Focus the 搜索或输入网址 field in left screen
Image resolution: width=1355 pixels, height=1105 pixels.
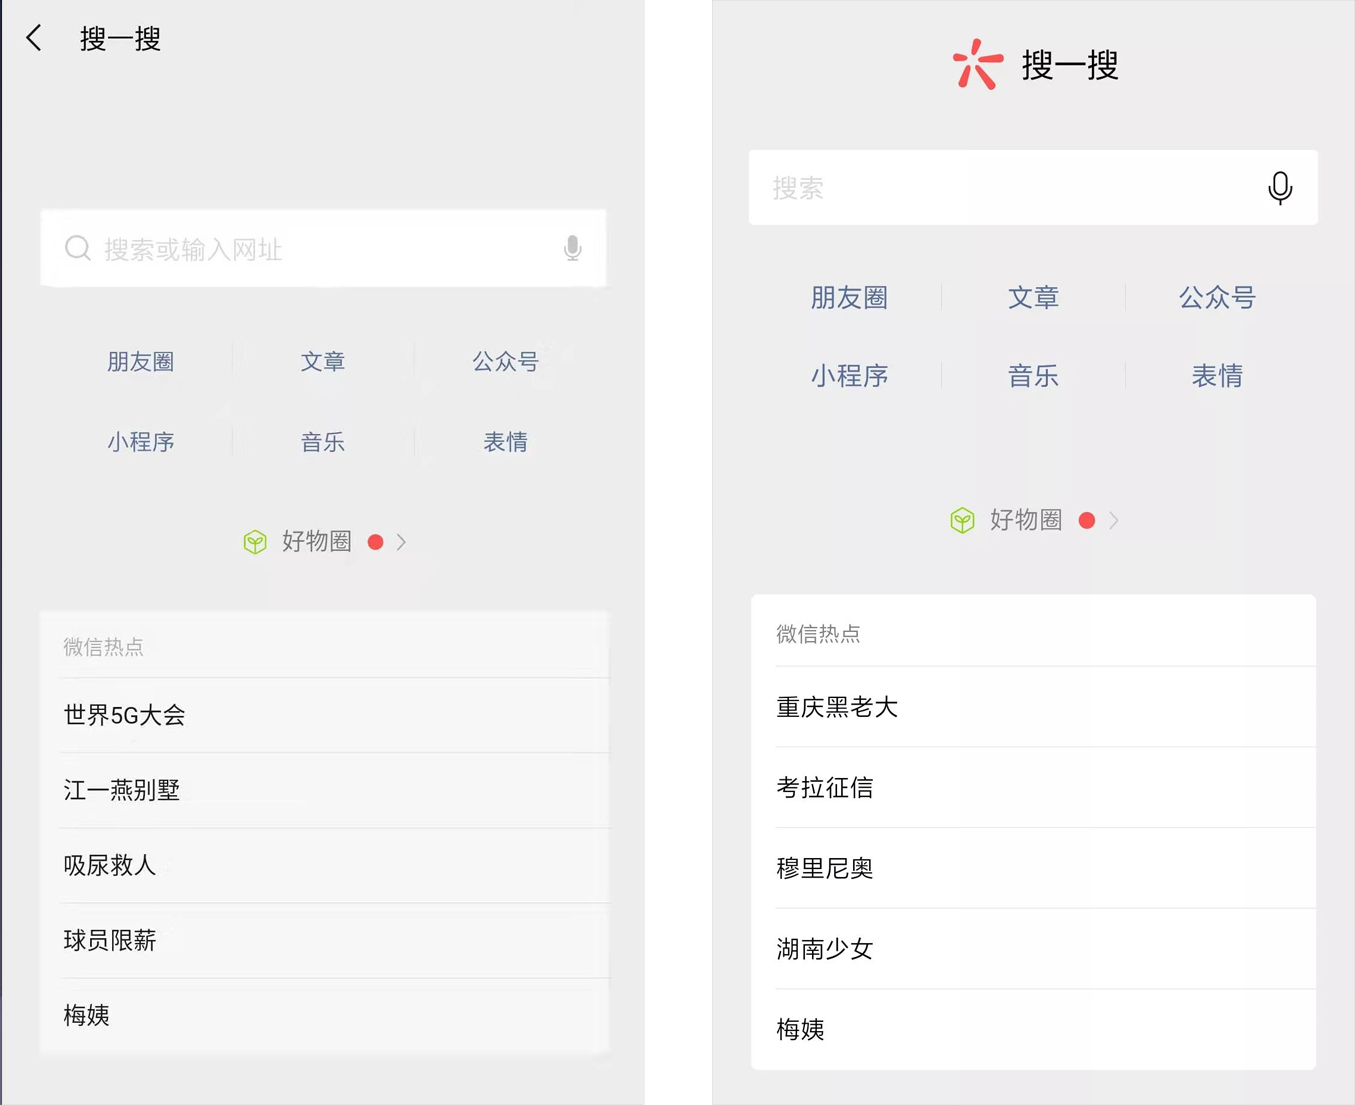(323, 248)
